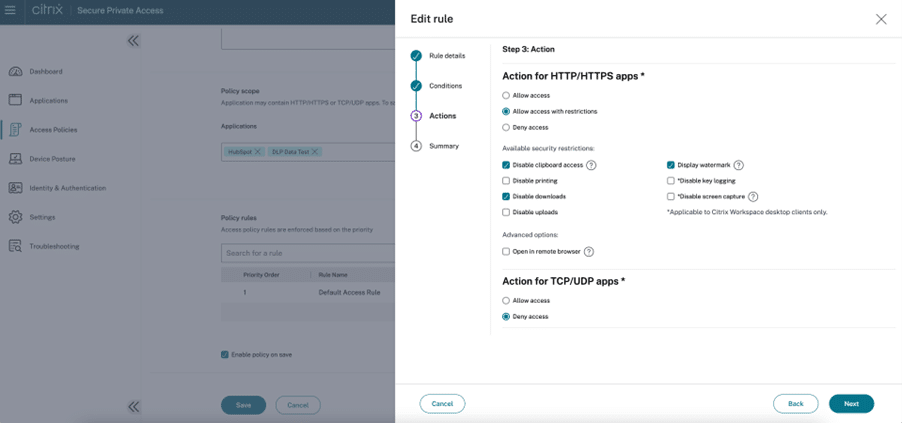902x423 pixels.
Task: Click the Applications window icon
Action: pos(16,101)
